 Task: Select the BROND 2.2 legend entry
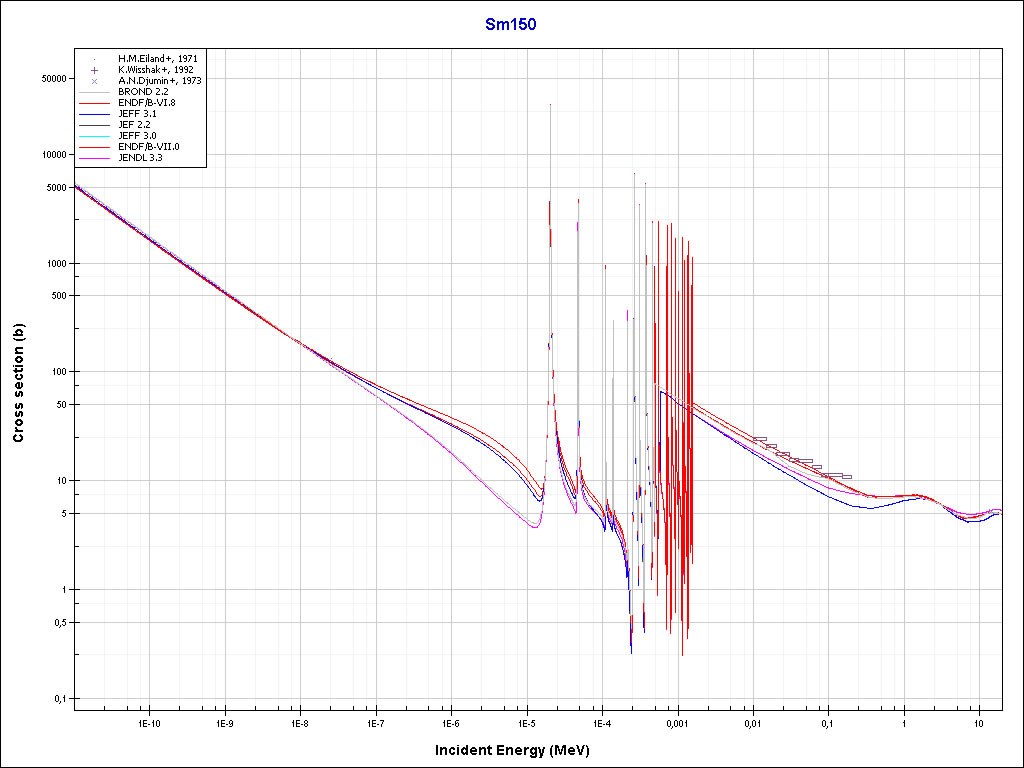(141, 92)
